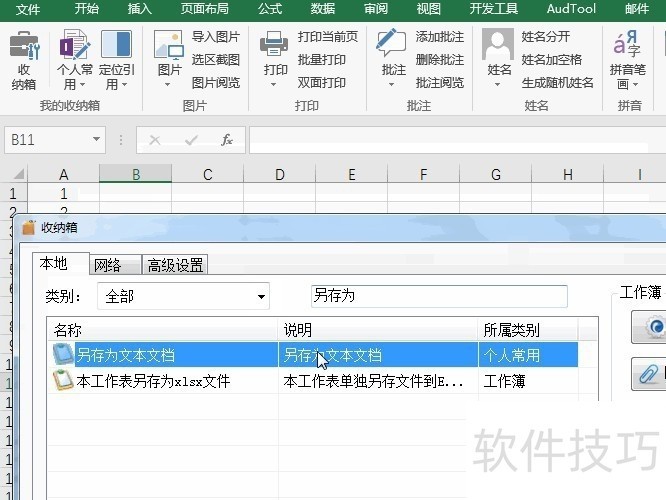Open the 个人常用 menu icon
This screenshot has width=666, height=500.
pyautogui.click(x=75, y=44)
